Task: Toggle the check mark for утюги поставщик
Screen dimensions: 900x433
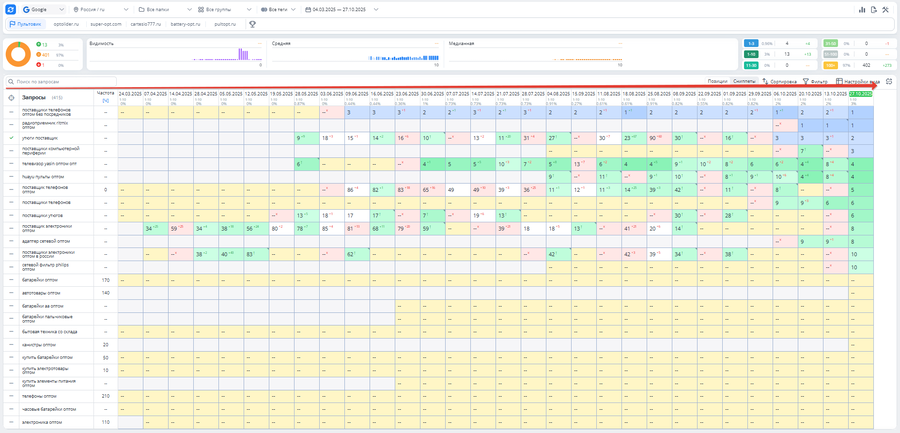Action: coord(11,137)
